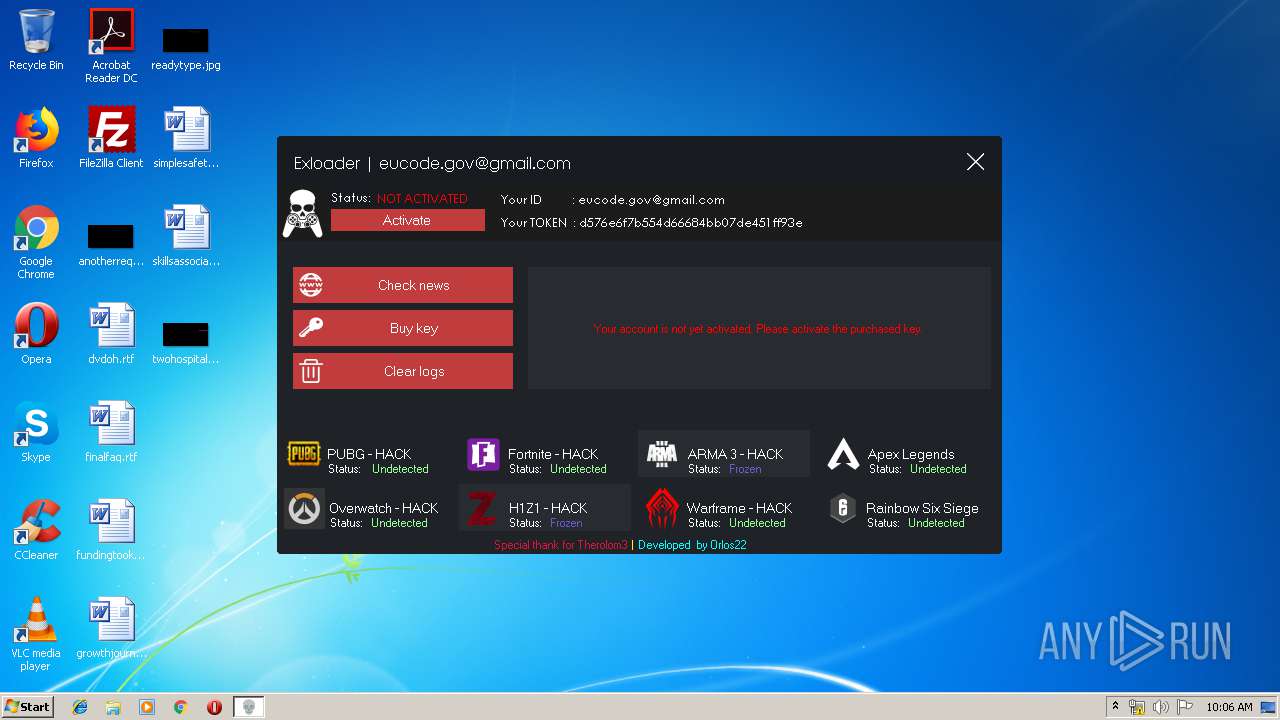This screenshot has height=720, width=1280.
Task: Select the fundingtook... document
Action: point(111,529)
